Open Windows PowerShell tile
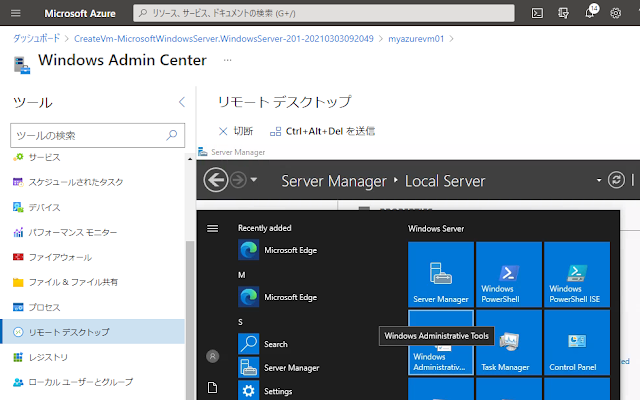The width and height of the screenshot is (640, 400). click(509, 274)
